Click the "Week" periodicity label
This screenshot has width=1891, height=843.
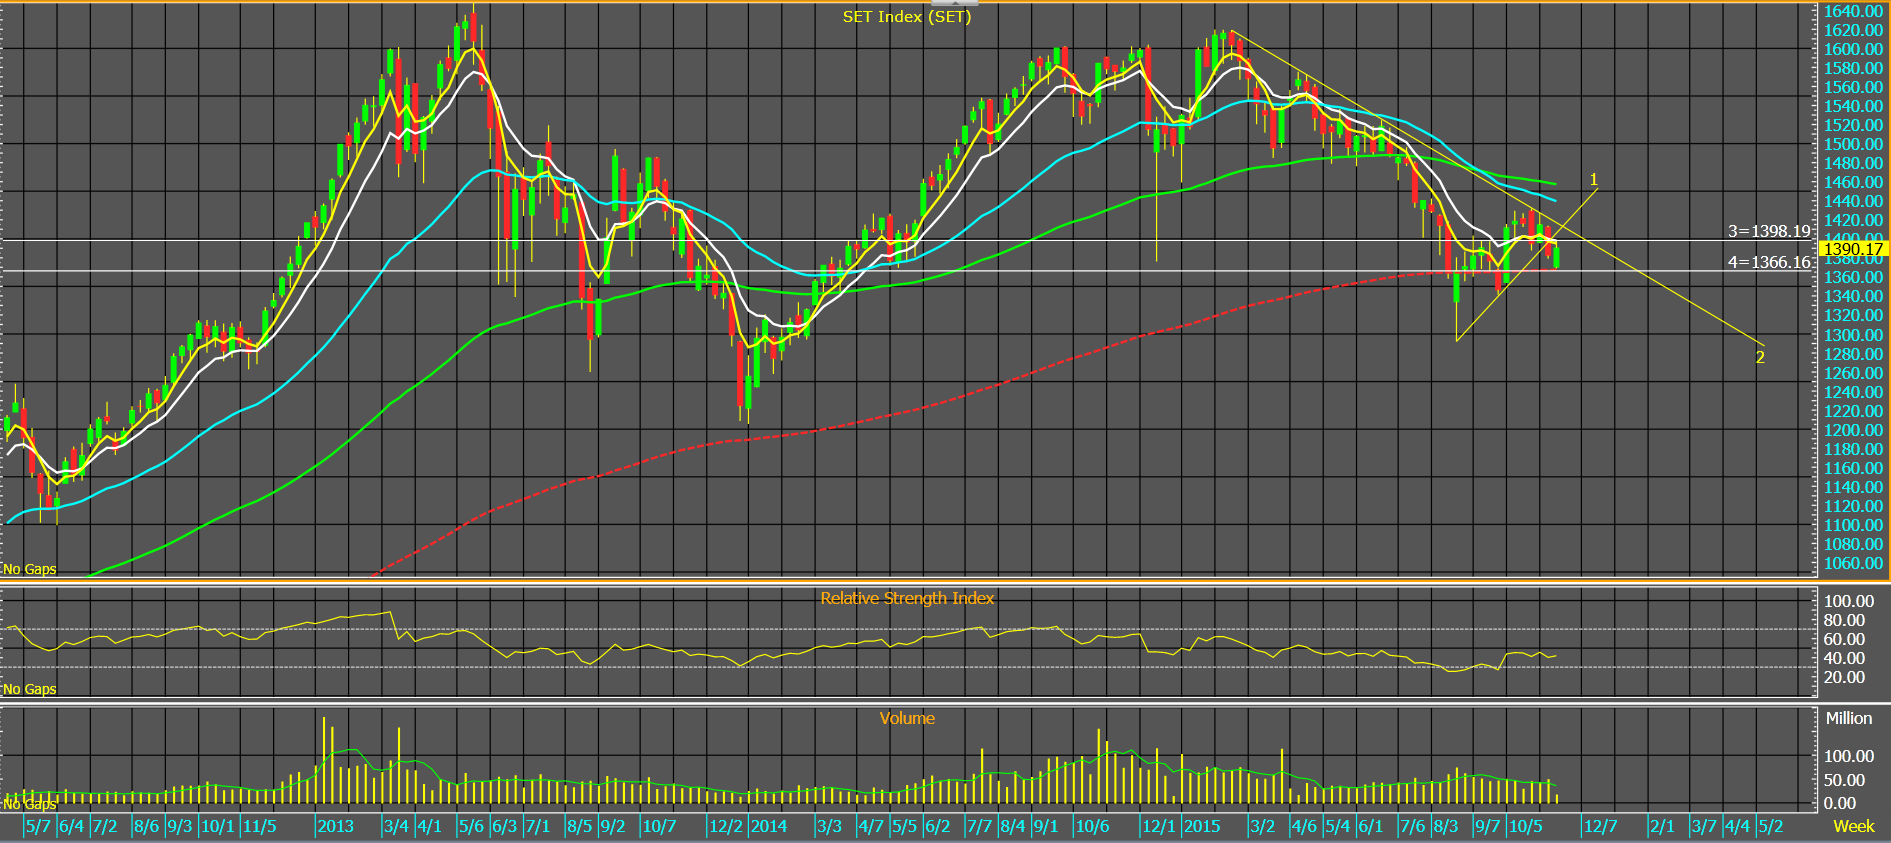coord(1853,826)
